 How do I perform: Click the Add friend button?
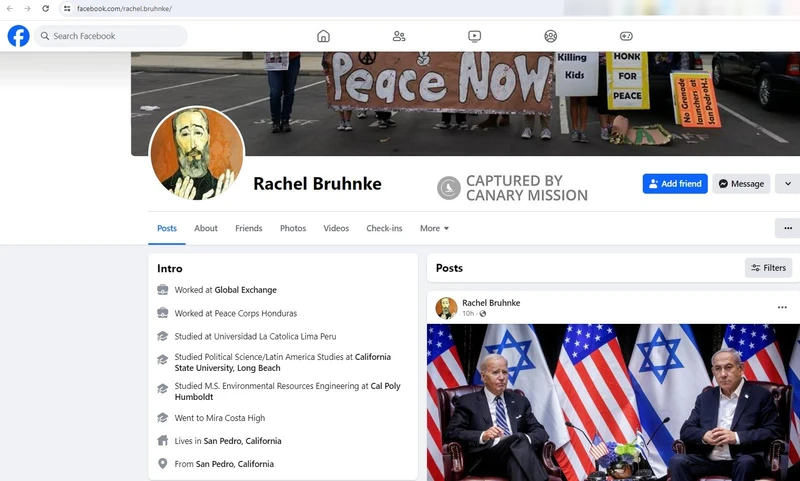point(675,184)
